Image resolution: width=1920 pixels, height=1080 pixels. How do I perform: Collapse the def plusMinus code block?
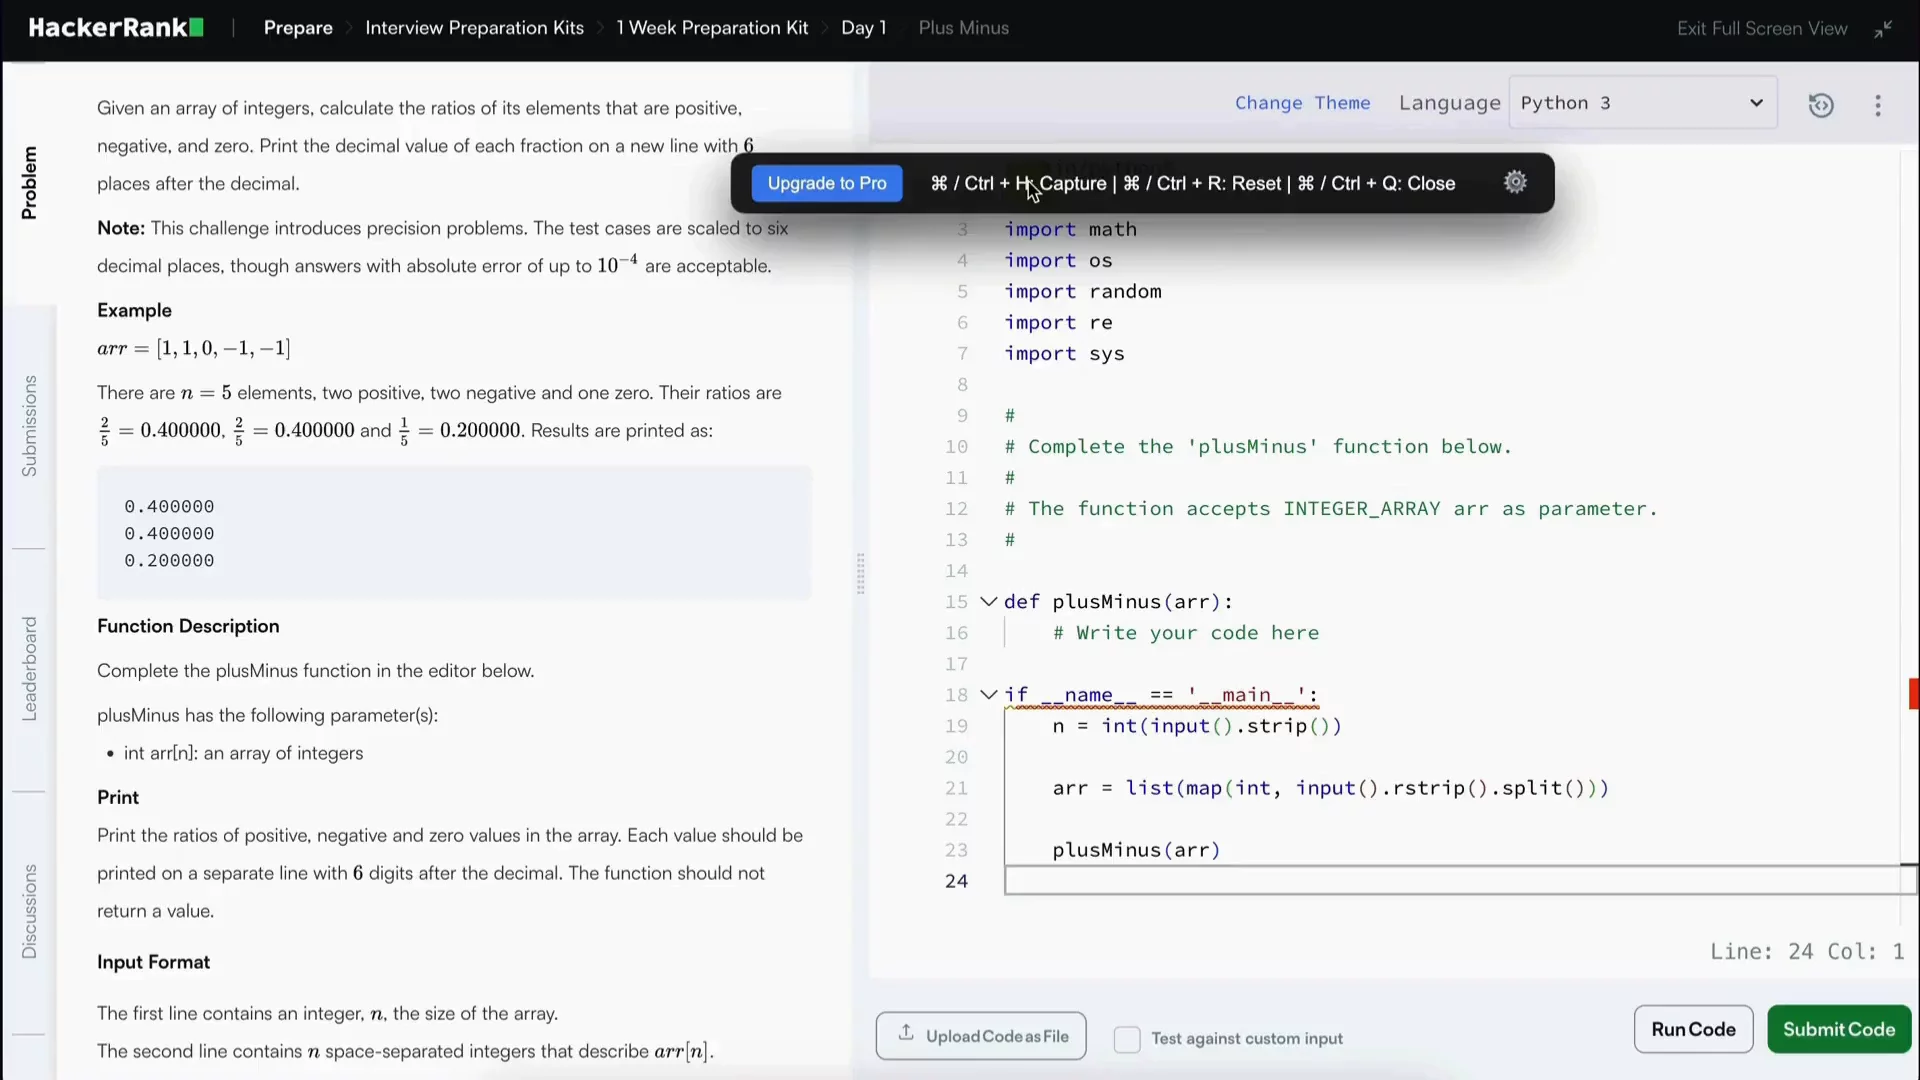coord(988,602)
